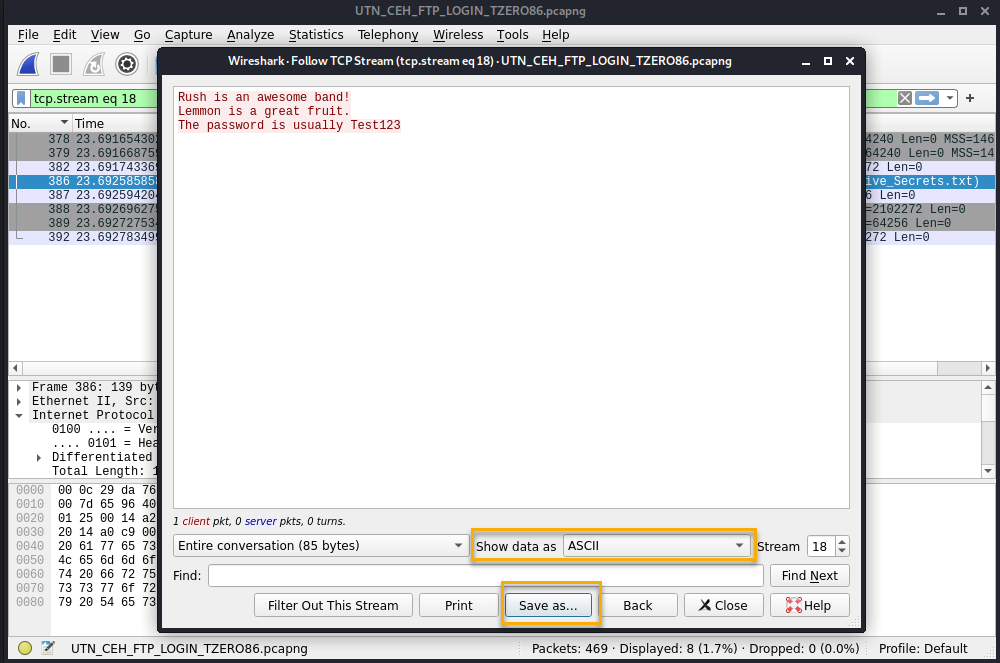
Task: Click the Save as... button
Action: click(x=548, y=605)
